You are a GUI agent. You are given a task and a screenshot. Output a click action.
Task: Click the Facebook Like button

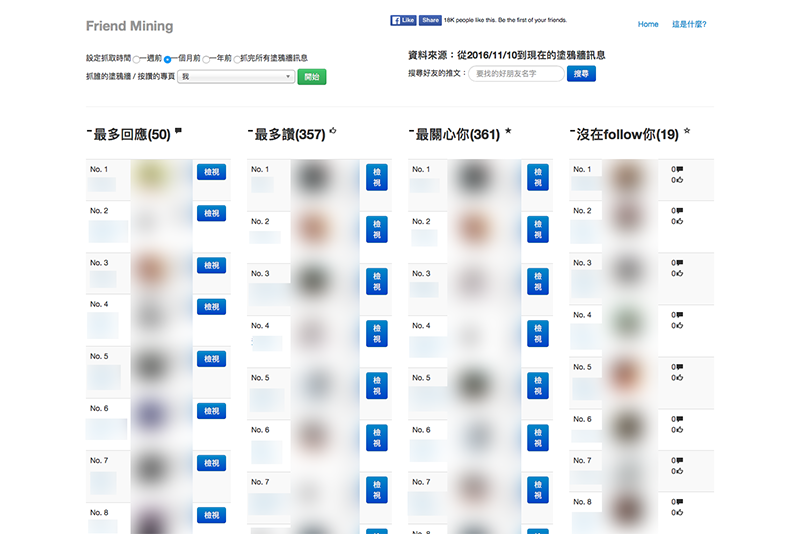point(403,20)
